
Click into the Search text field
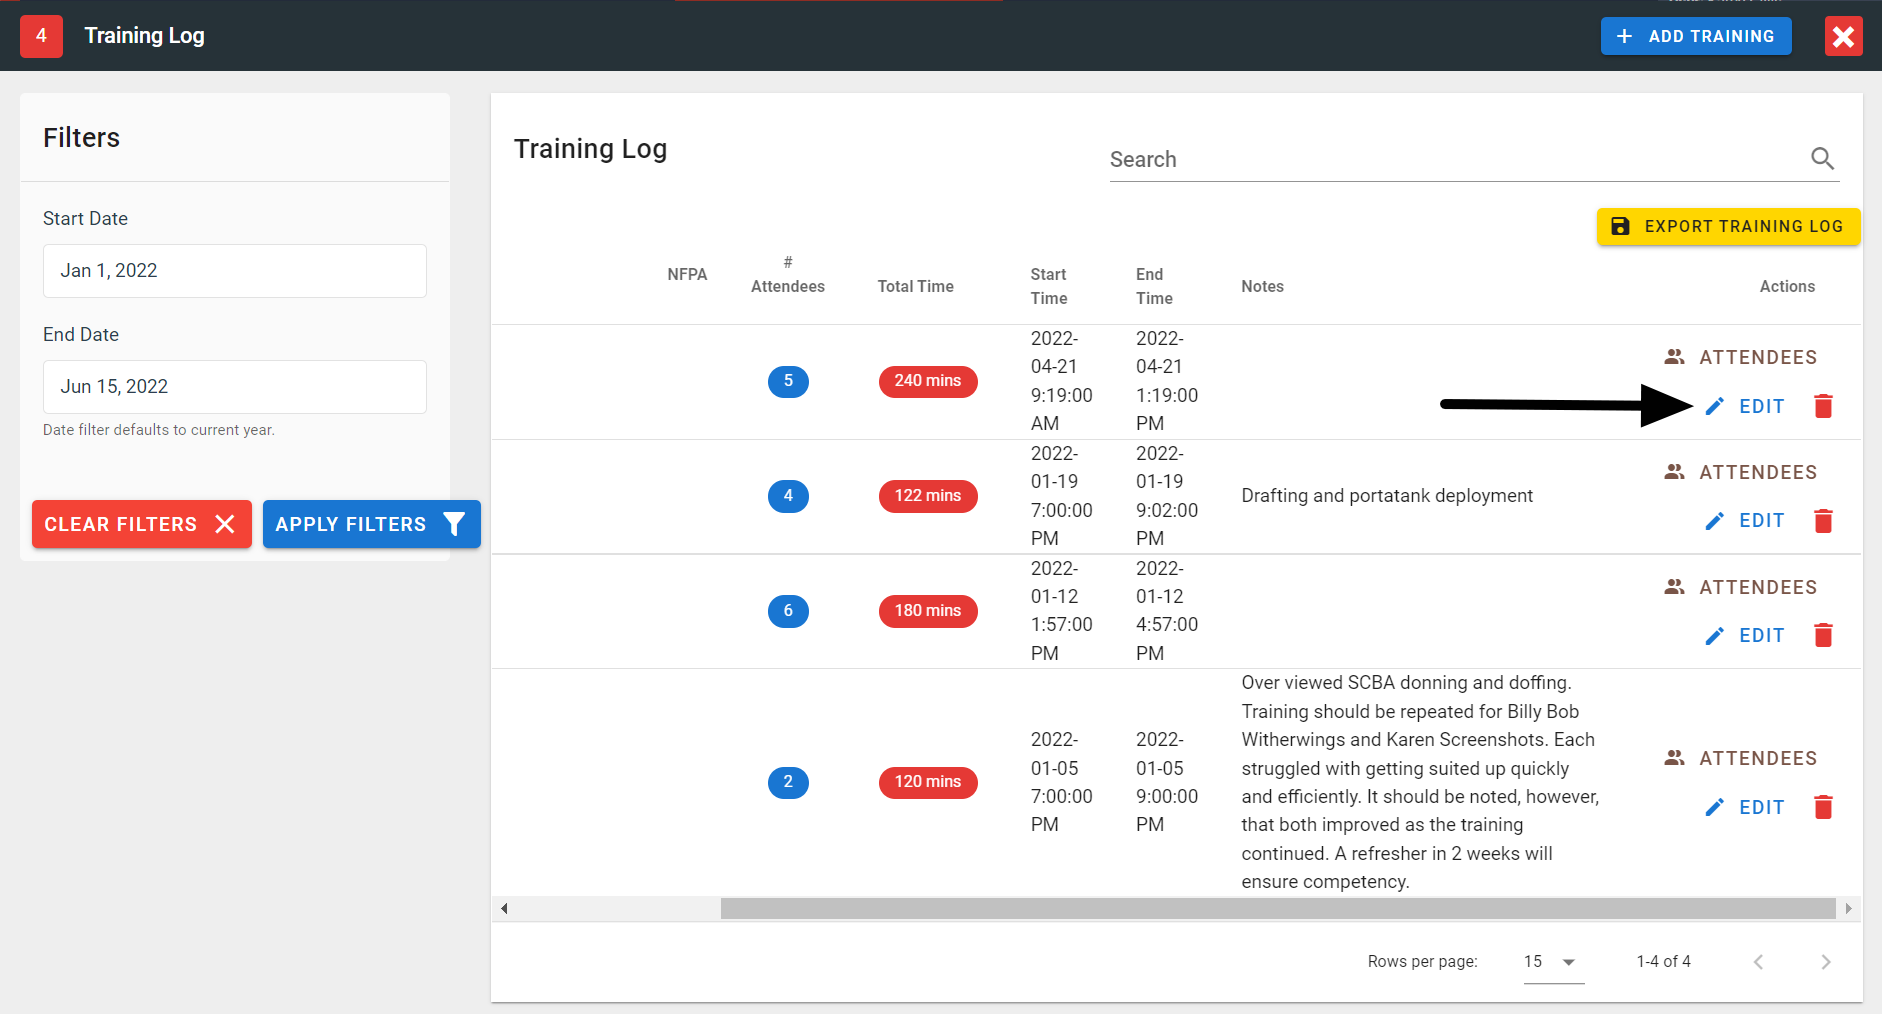pyautogui.click(x=1450, y=160)
